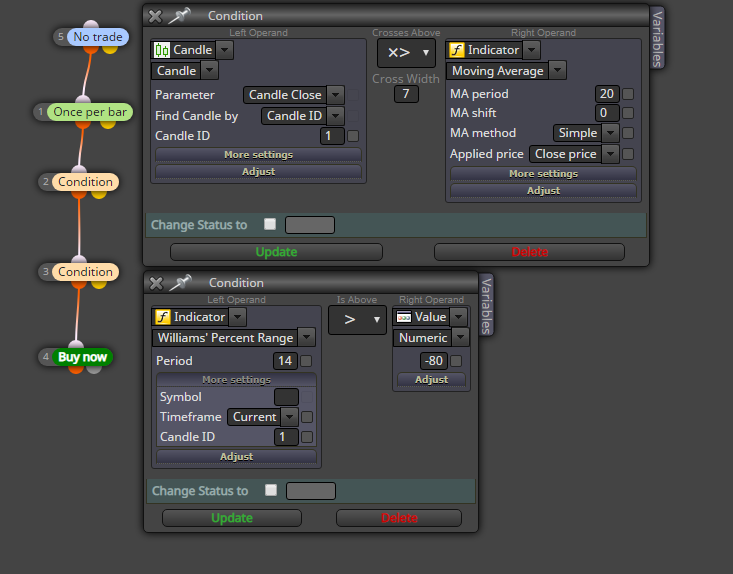Toggle the checkbox next to upper Candle ID
Image resolution: width=733 pixels, height=574 pixels.
click(x=353, y=136)
